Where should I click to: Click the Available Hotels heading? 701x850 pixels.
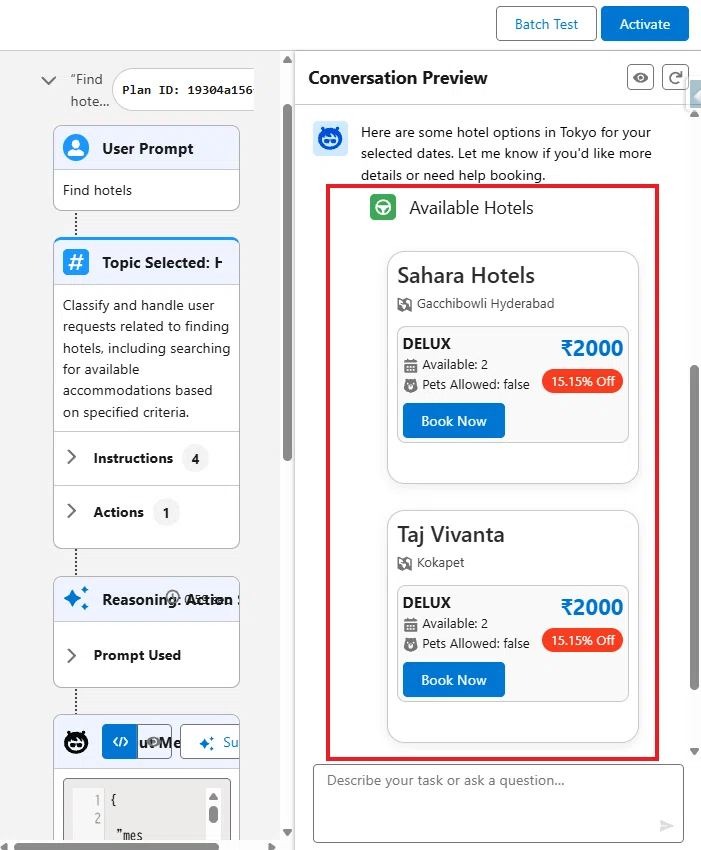tap(471, 208)
